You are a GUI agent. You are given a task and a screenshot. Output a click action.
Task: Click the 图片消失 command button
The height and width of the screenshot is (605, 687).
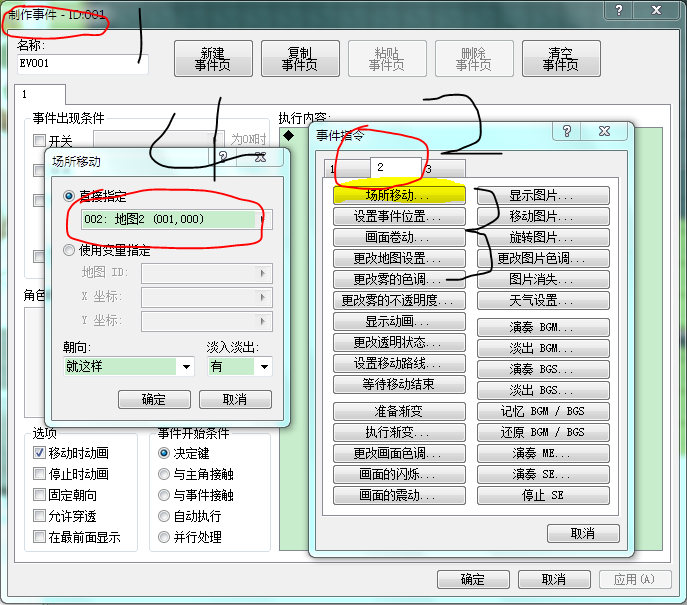click(x=543, y=280)
